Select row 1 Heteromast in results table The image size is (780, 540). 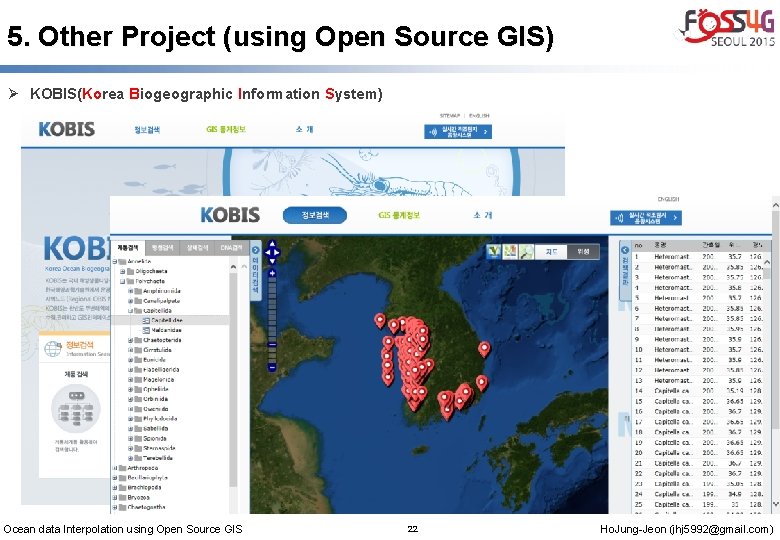[697, 257]
